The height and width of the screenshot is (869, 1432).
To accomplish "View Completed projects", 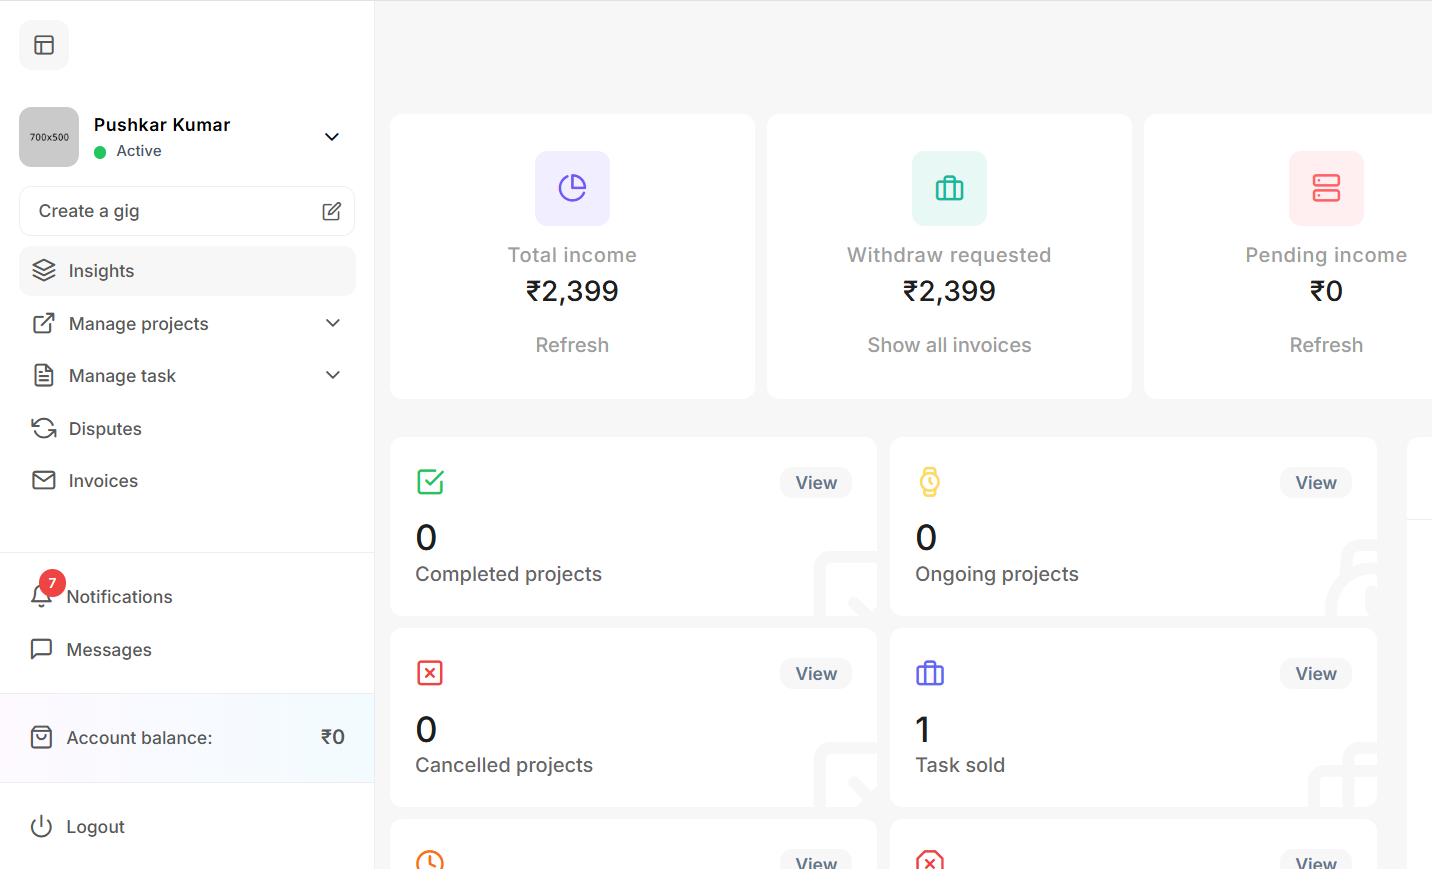I will click(x=816, y=483).
